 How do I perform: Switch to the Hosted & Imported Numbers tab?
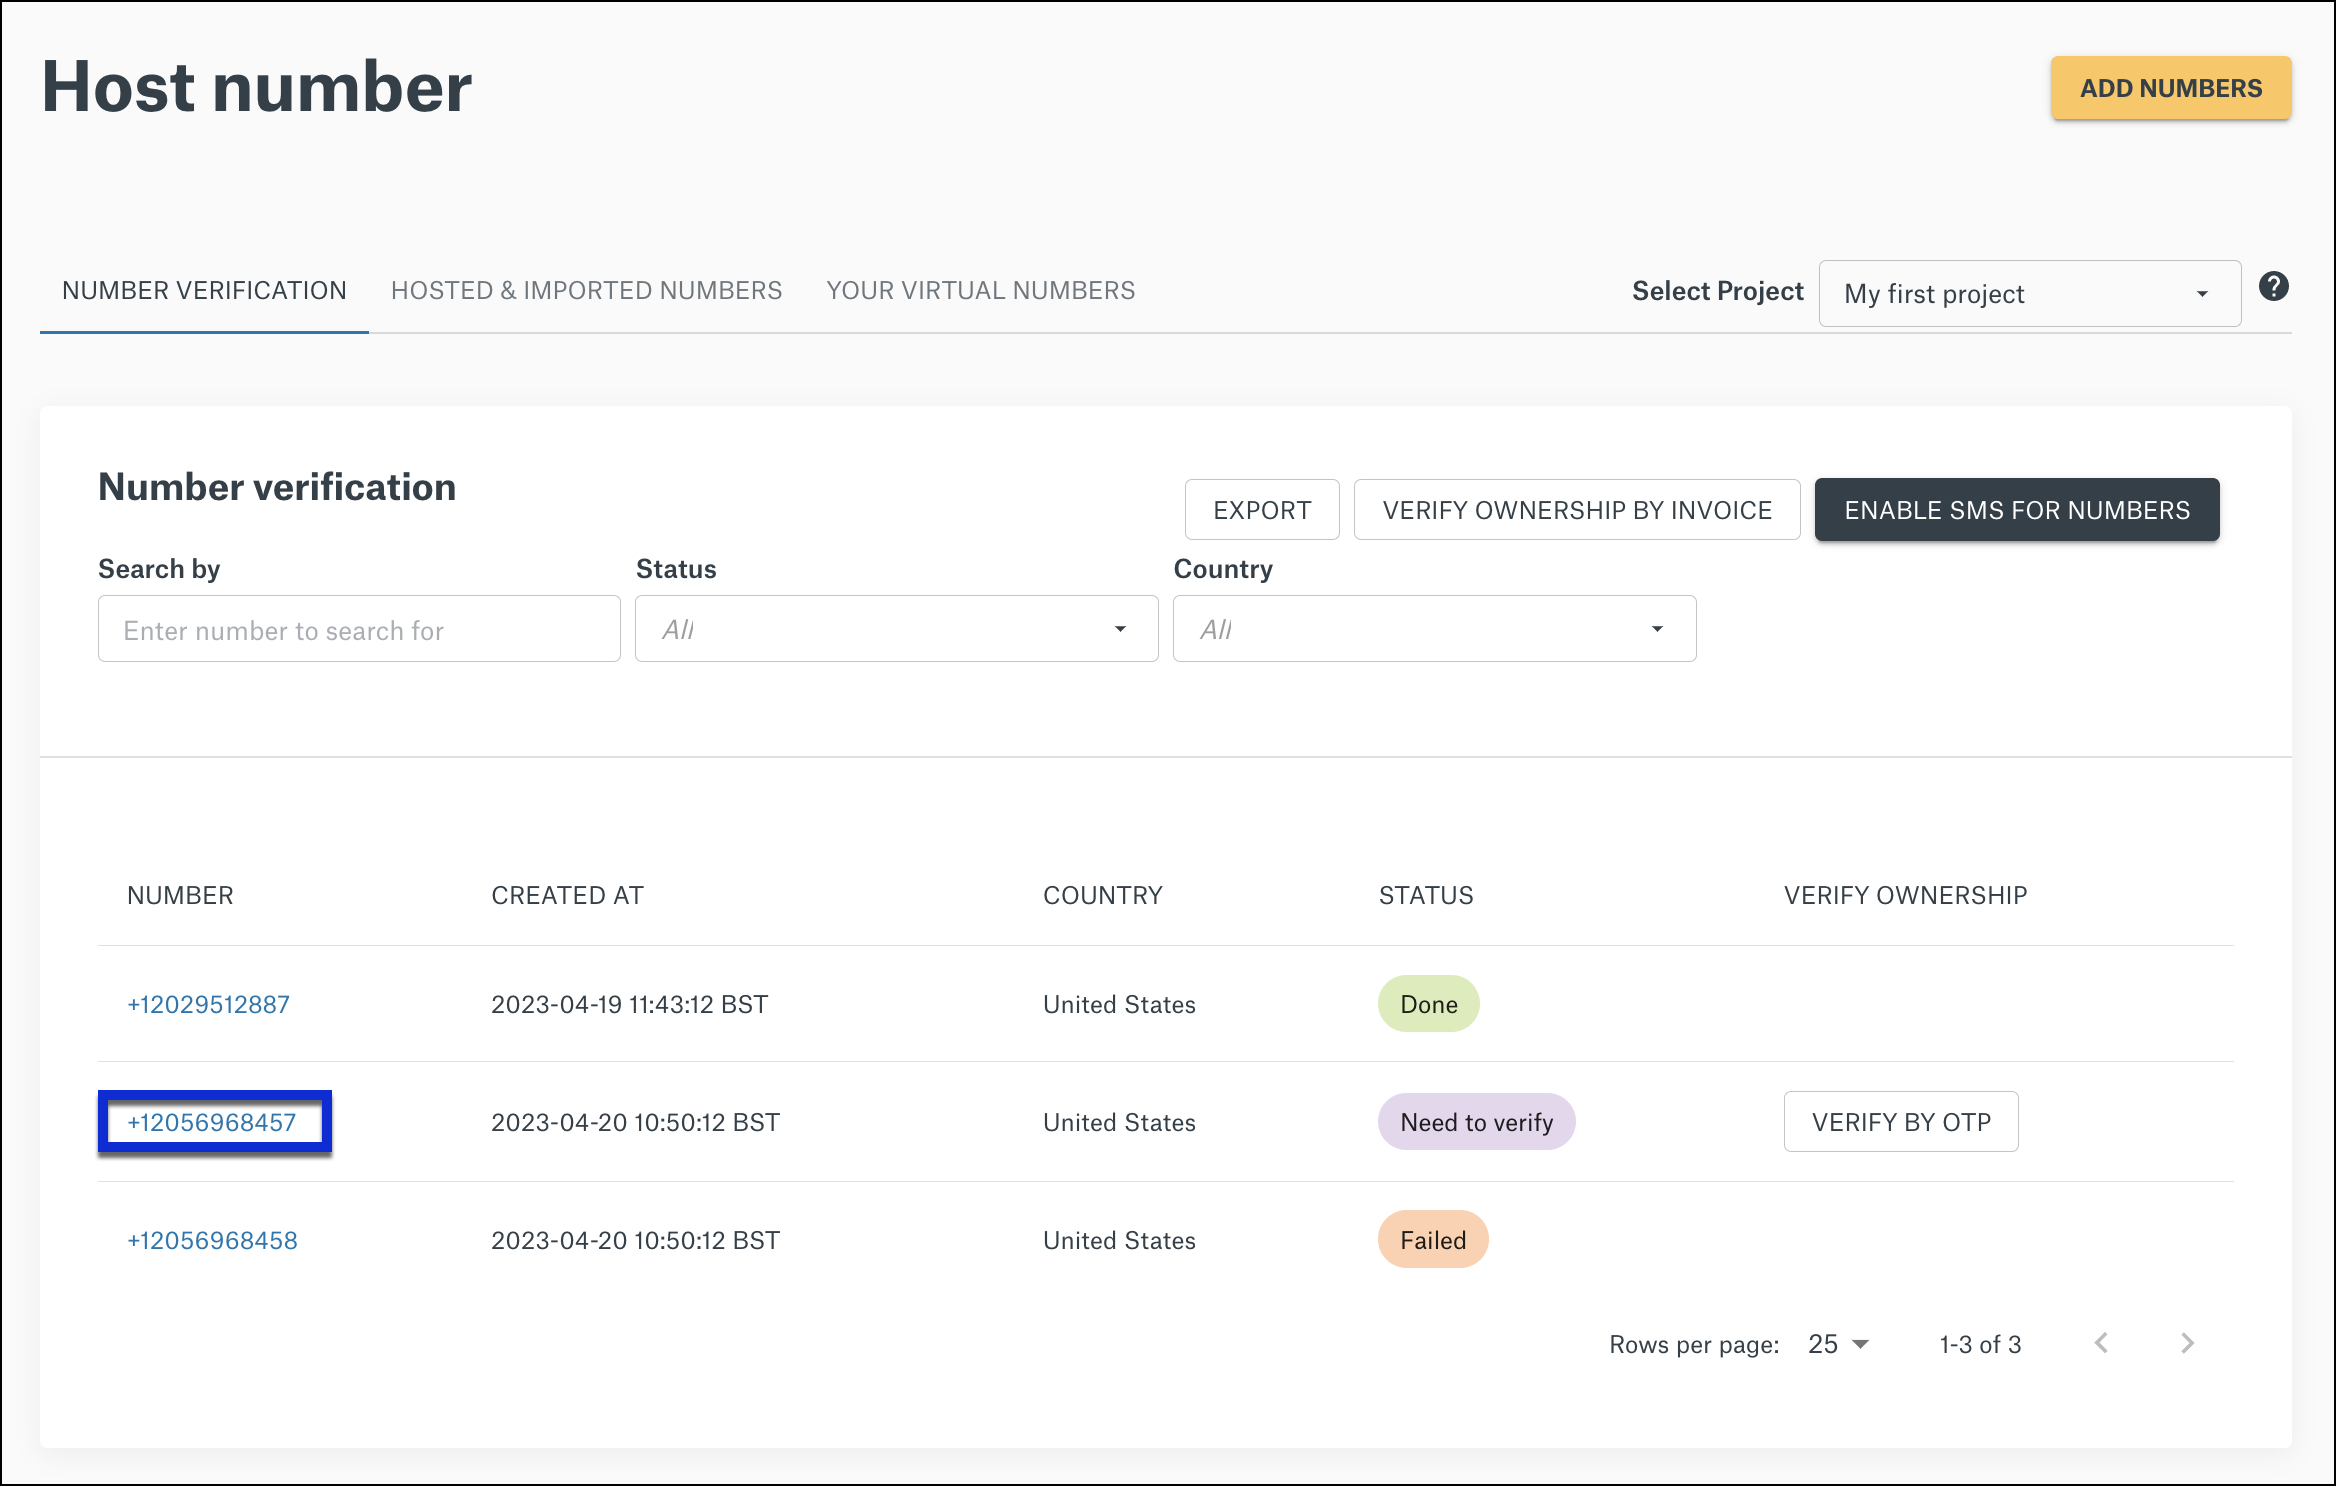point(586,290)
